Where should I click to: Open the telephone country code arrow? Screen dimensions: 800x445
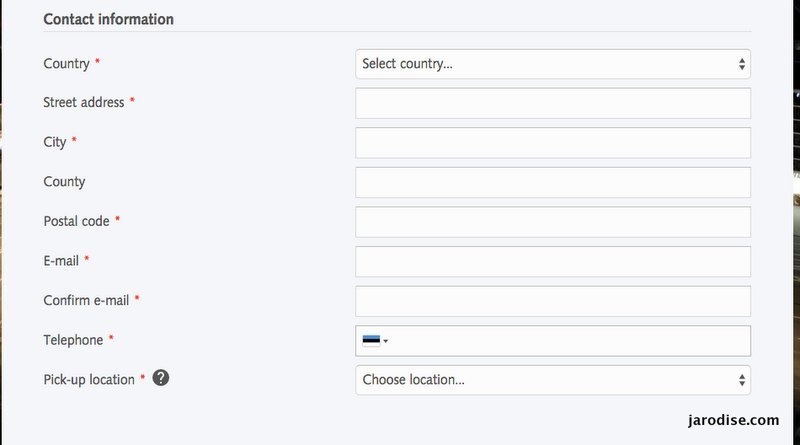point(386,341)
